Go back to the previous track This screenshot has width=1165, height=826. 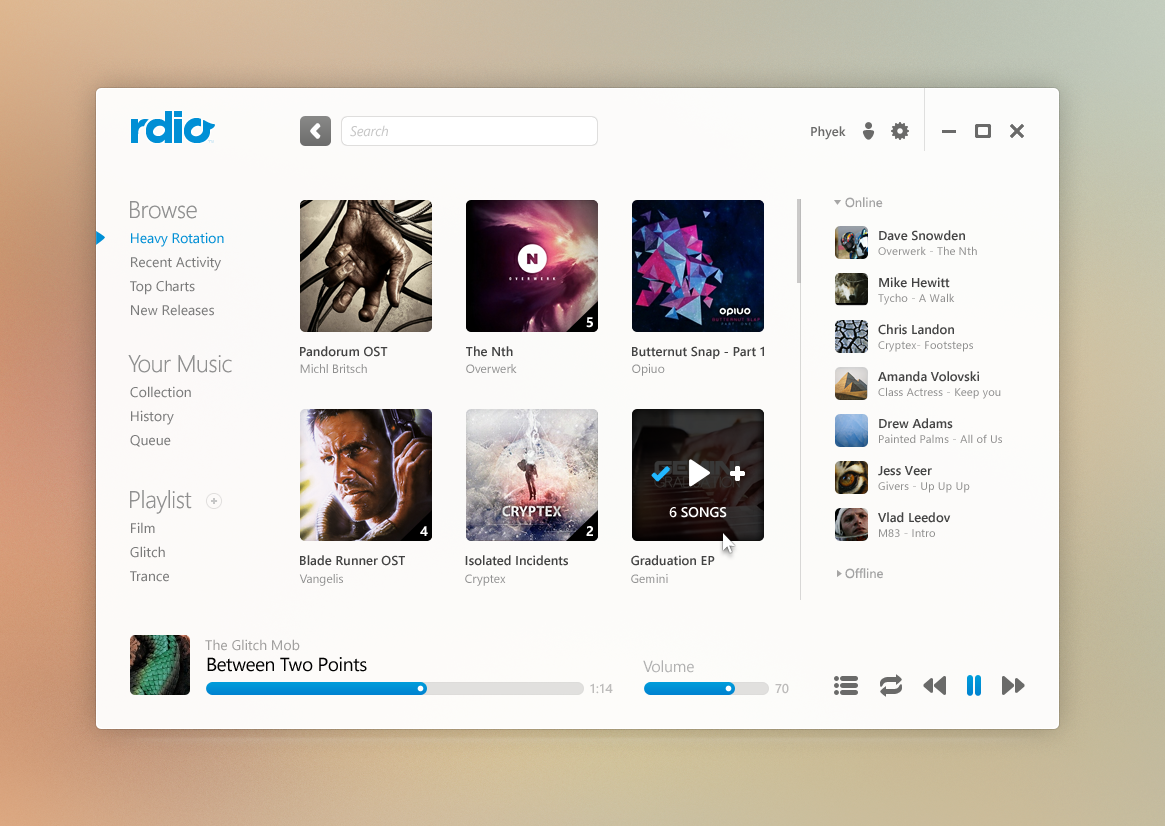pyautogui.click(x=934, y=685)
